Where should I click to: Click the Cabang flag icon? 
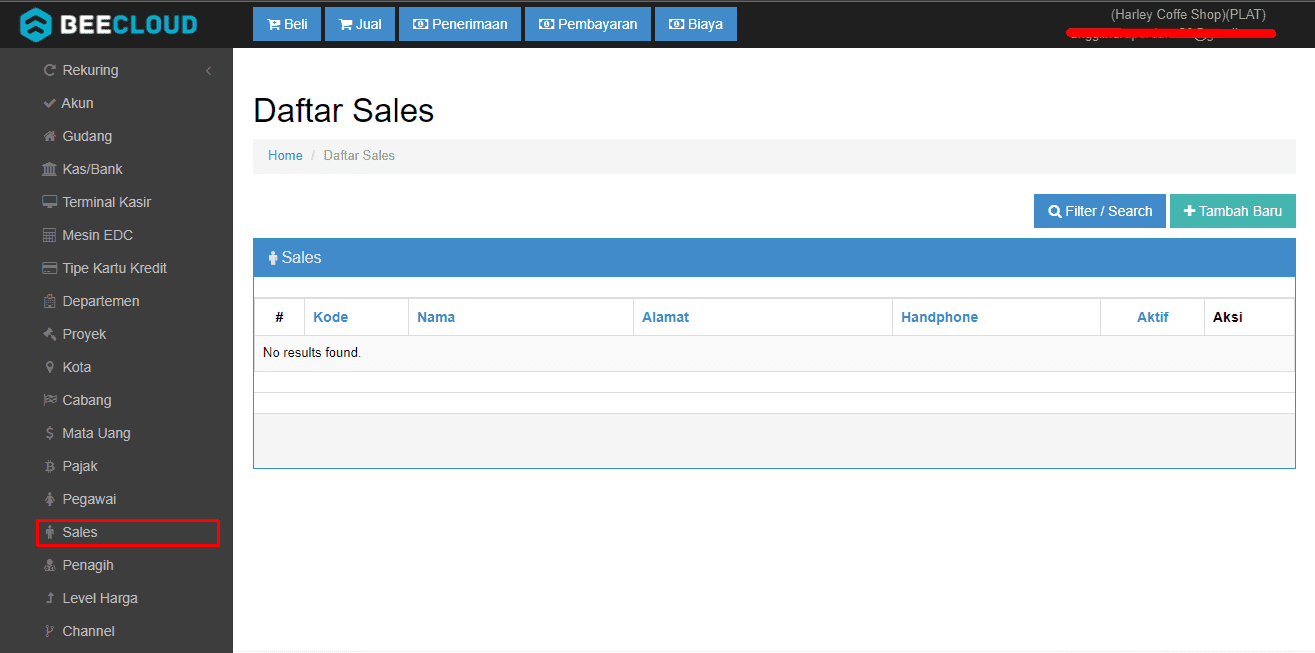click(x=50, y=400)
